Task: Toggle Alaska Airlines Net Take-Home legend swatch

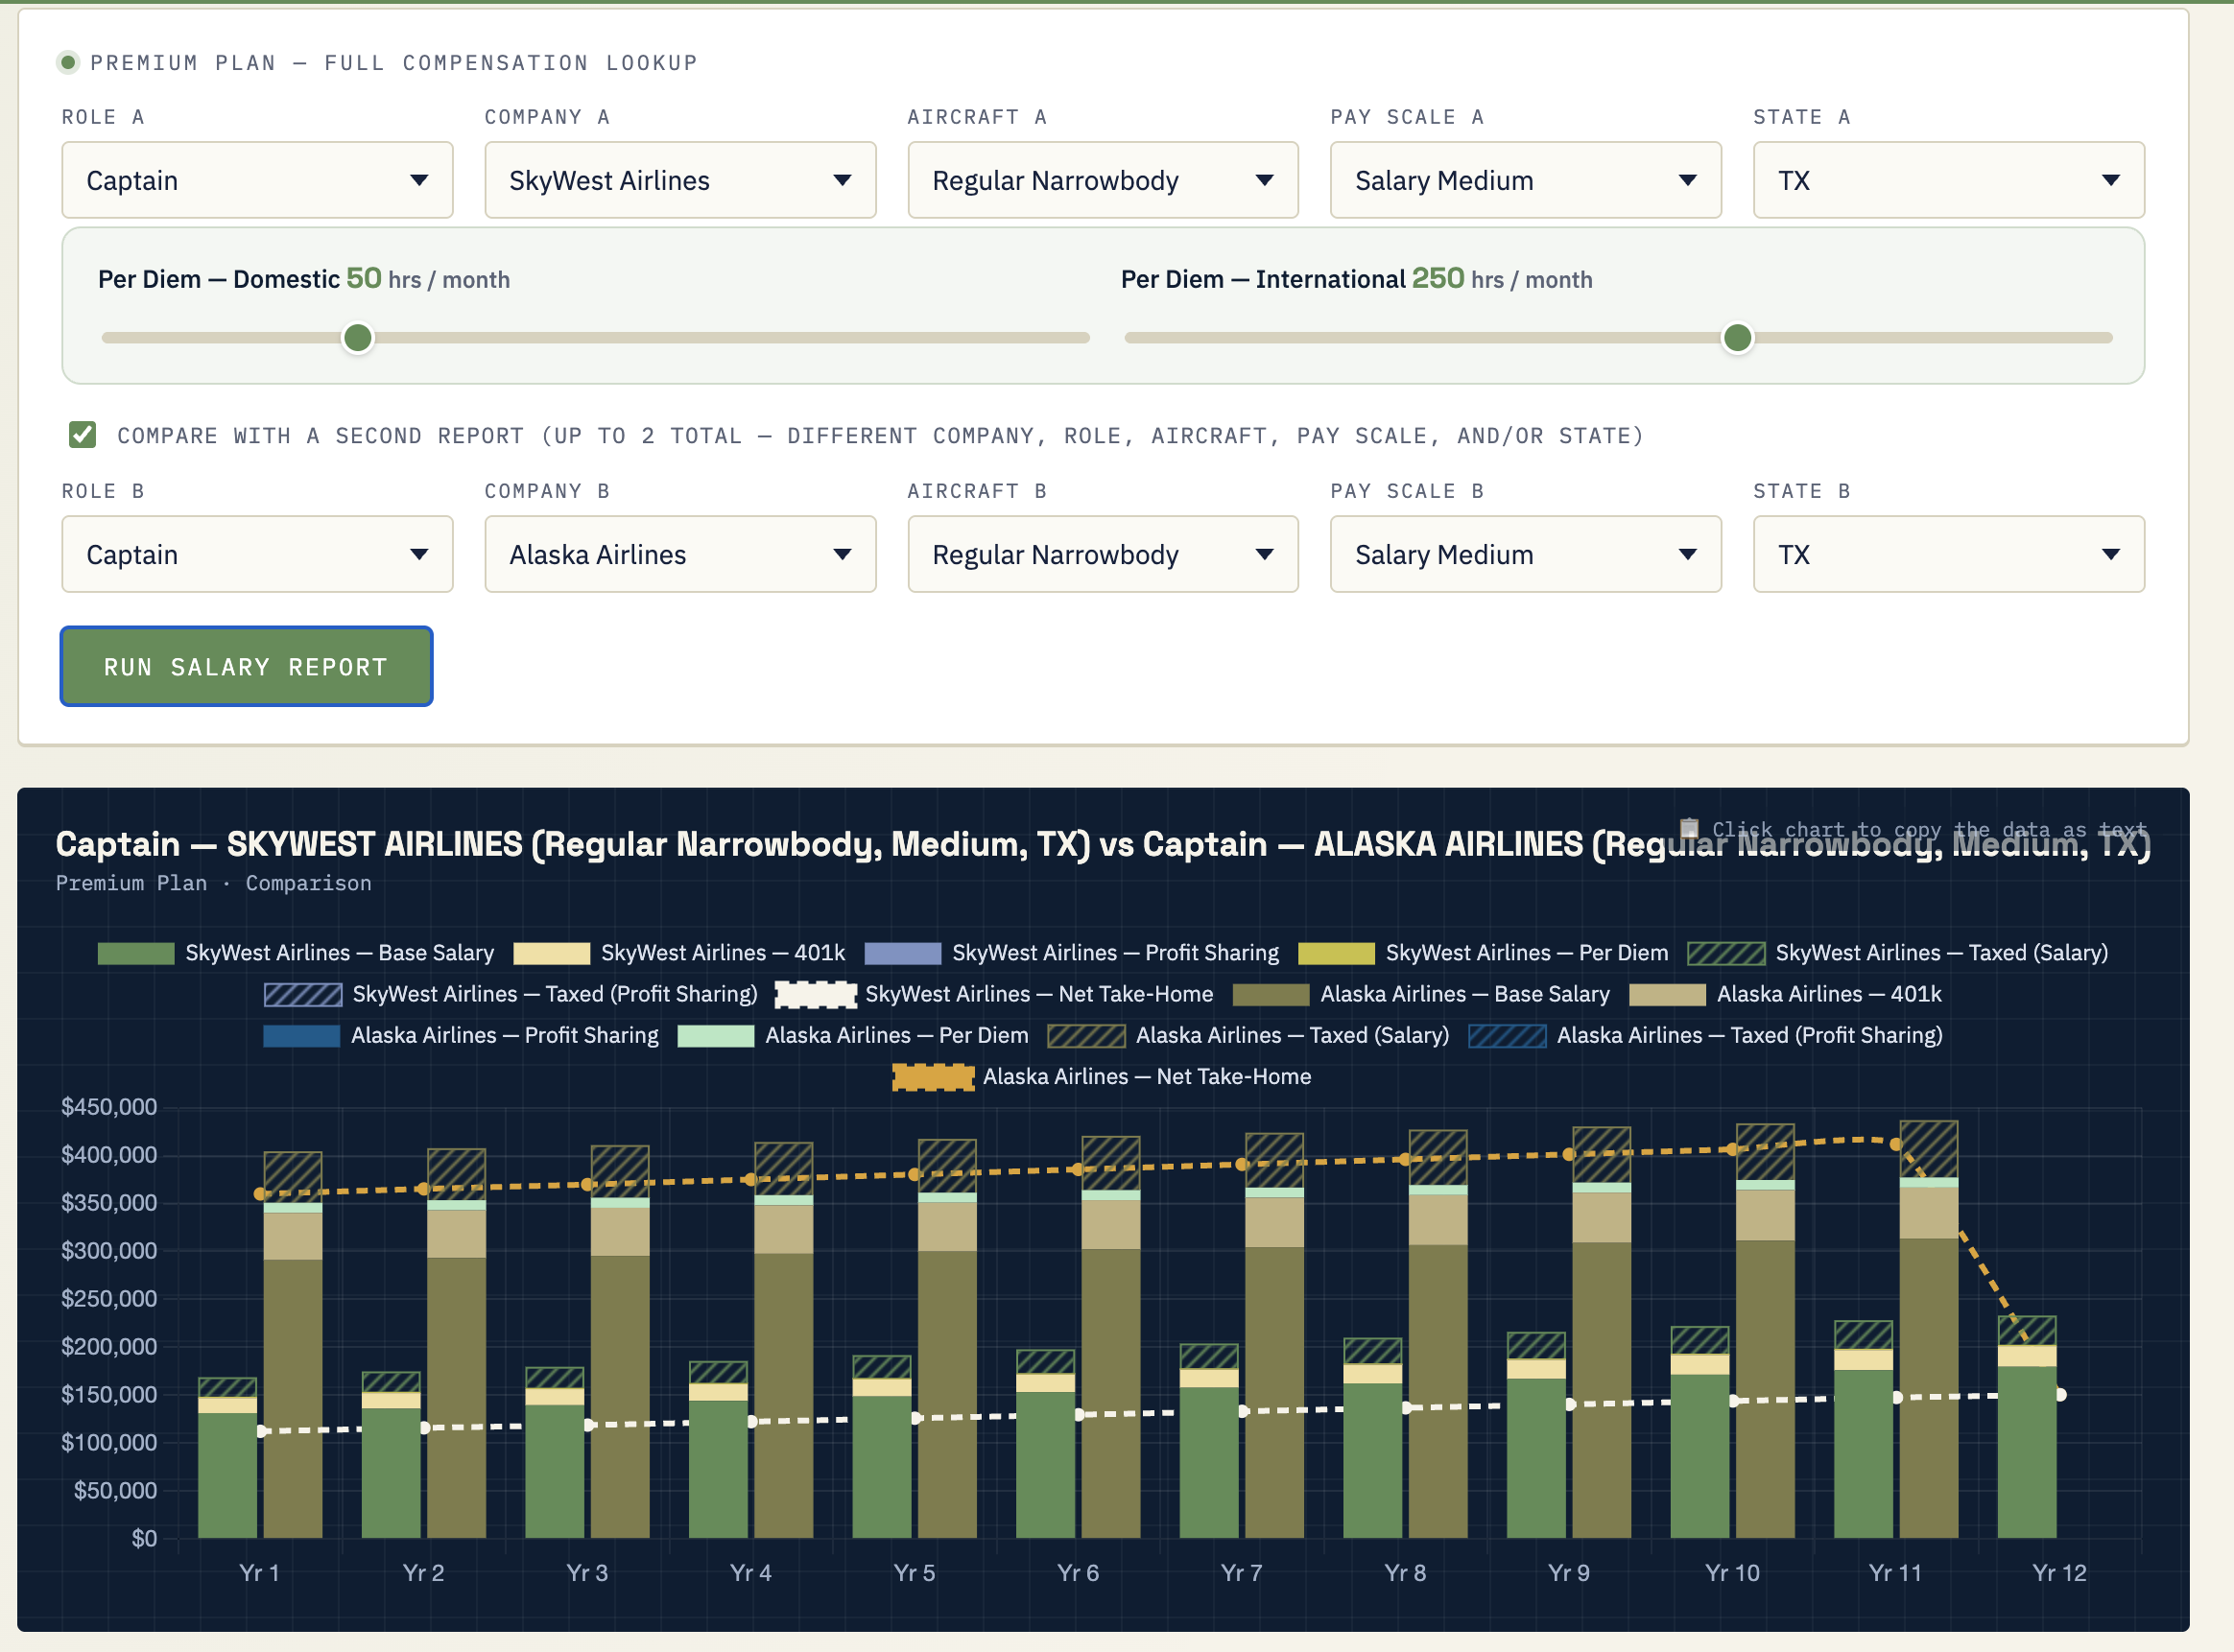Action: click(933, 1077)
